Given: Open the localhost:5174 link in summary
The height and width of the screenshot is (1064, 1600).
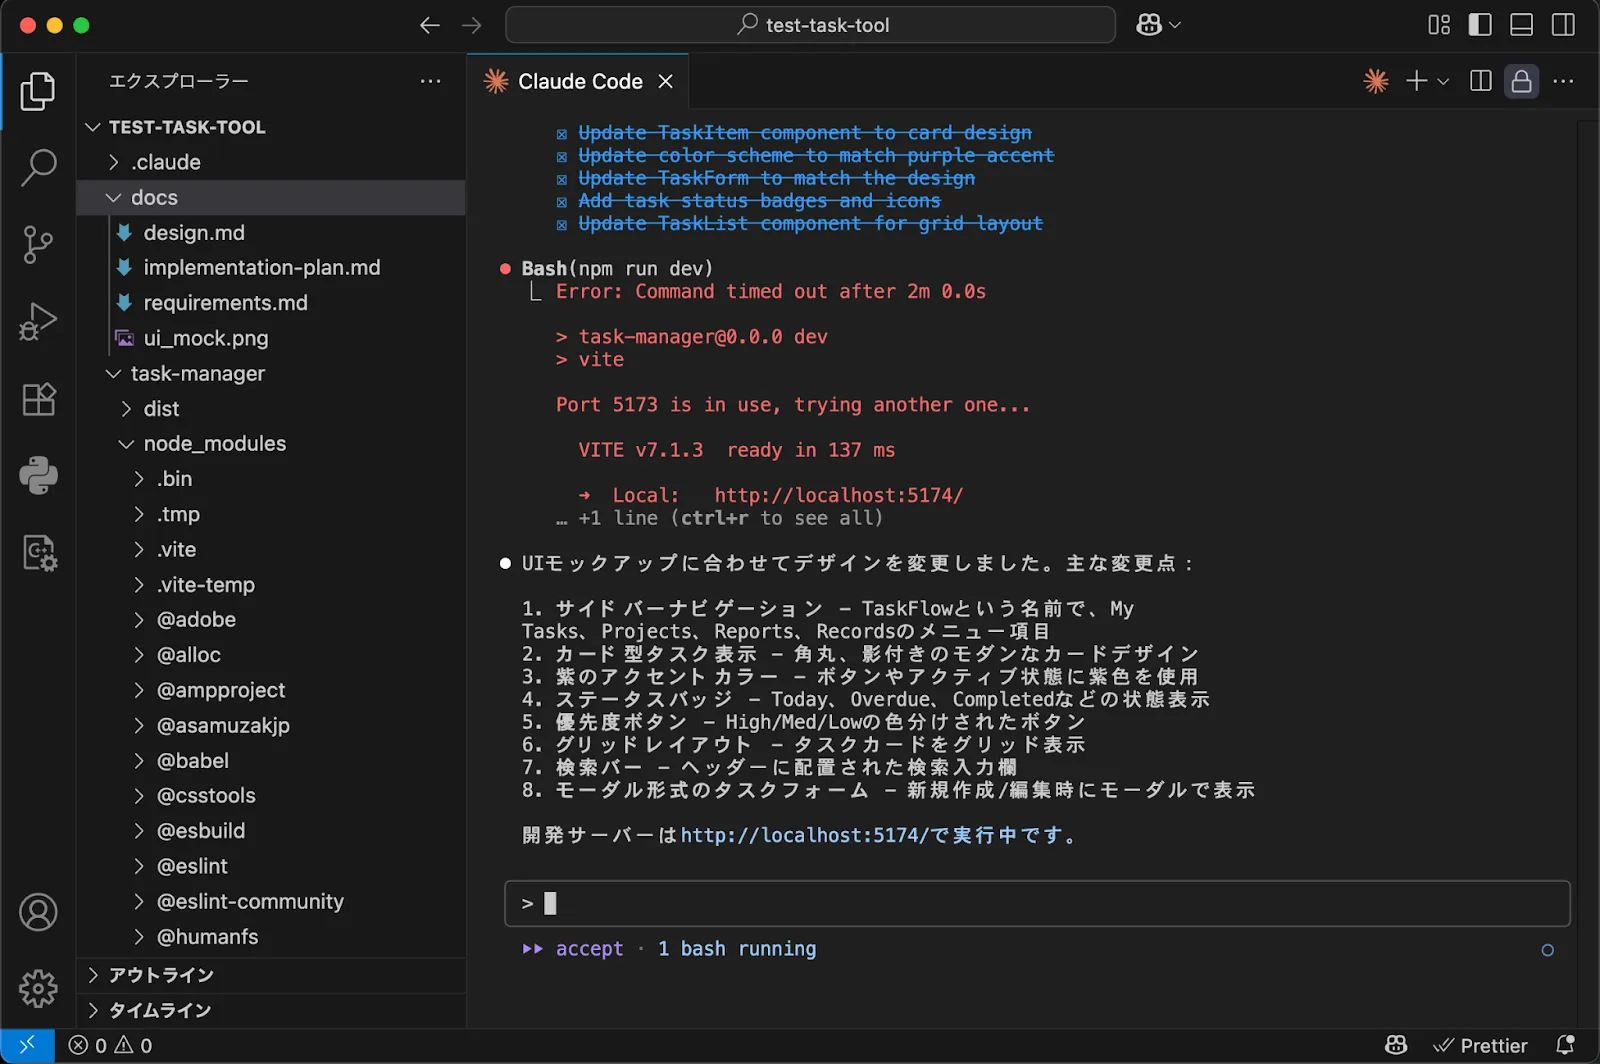Looking at the screenshot, I should point(805,835).
